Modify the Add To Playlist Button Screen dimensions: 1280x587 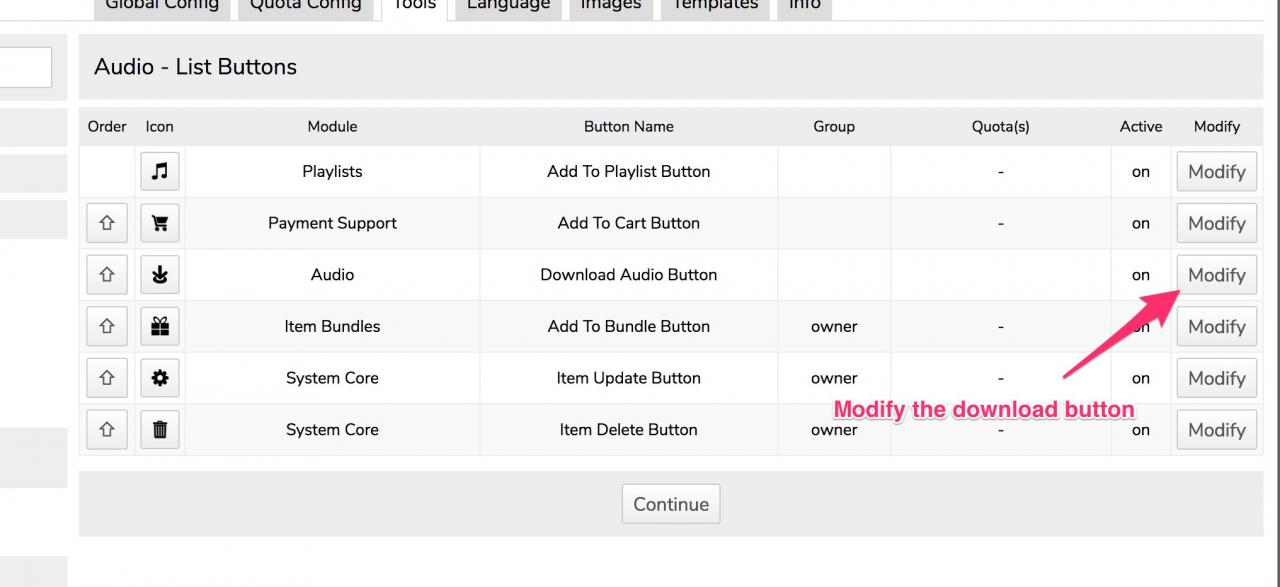point(1216,172)
